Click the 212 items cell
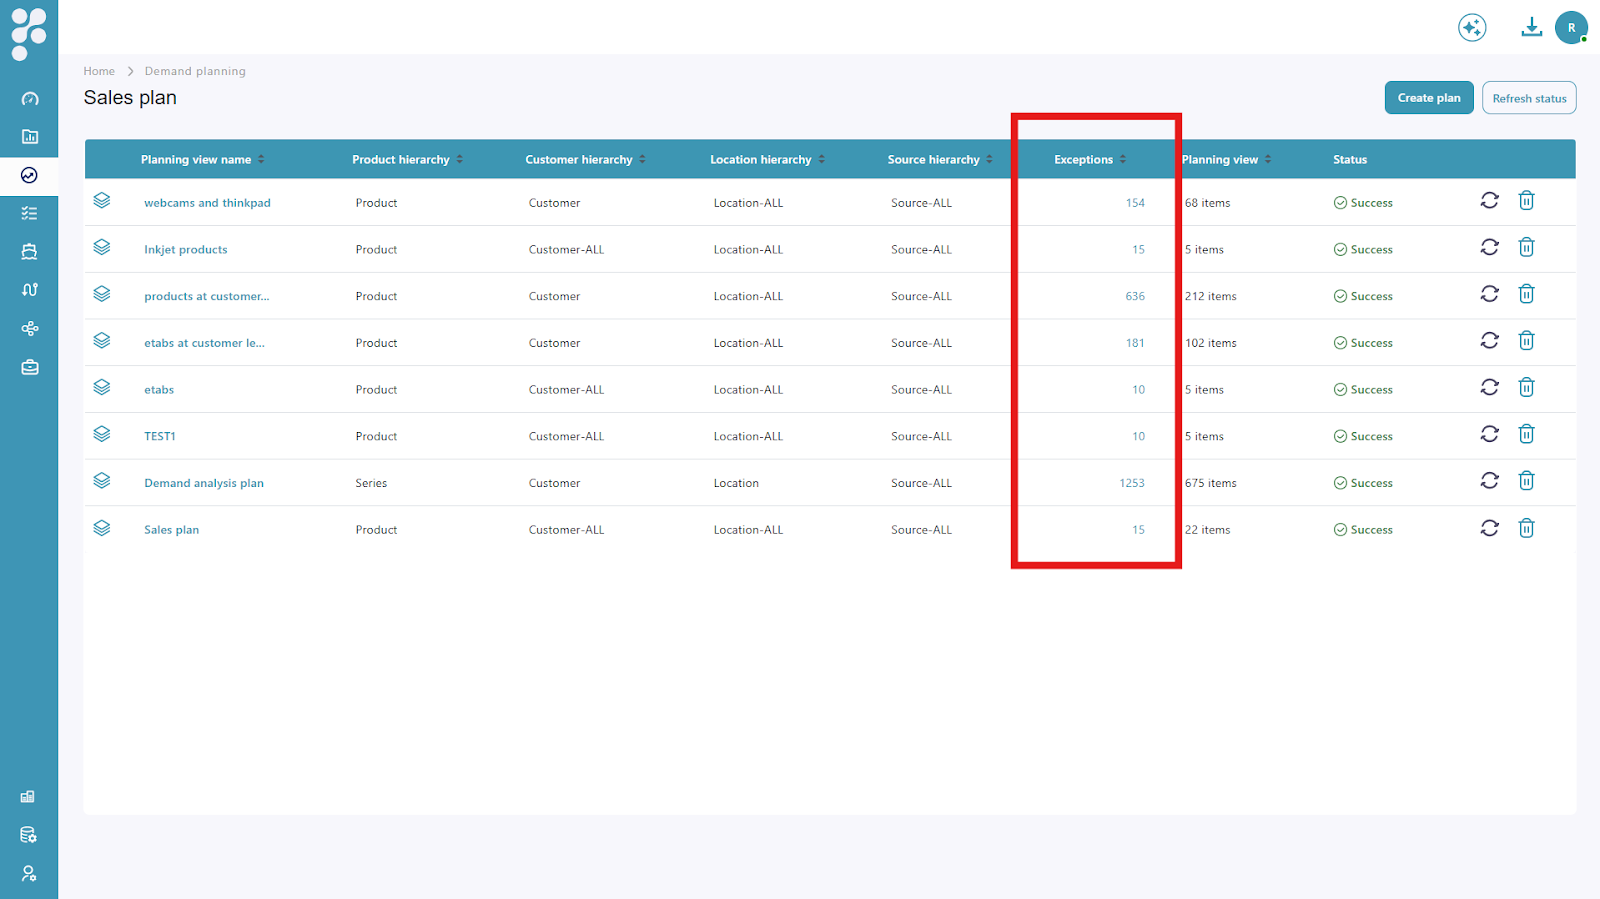Viewport: 1600px width, 899px height. tap(1210, 296)
